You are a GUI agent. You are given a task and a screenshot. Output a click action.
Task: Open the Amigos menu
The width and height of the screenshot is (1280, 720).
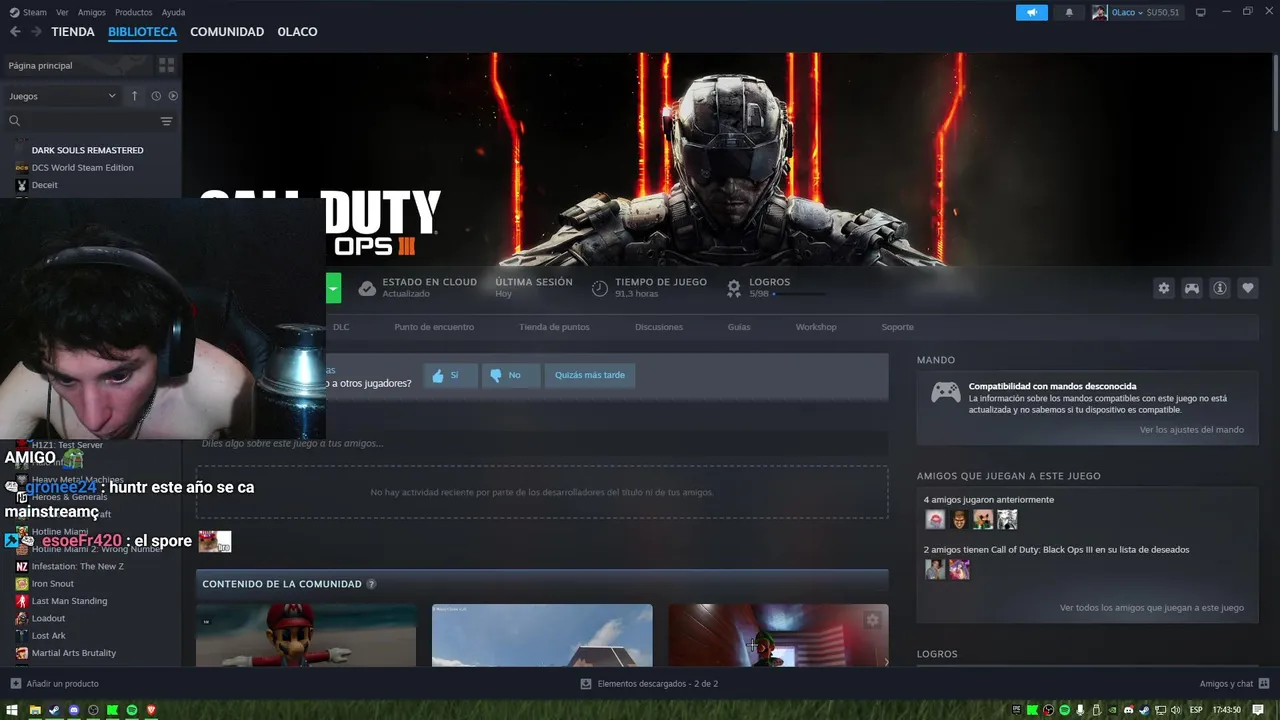point(92,12)
